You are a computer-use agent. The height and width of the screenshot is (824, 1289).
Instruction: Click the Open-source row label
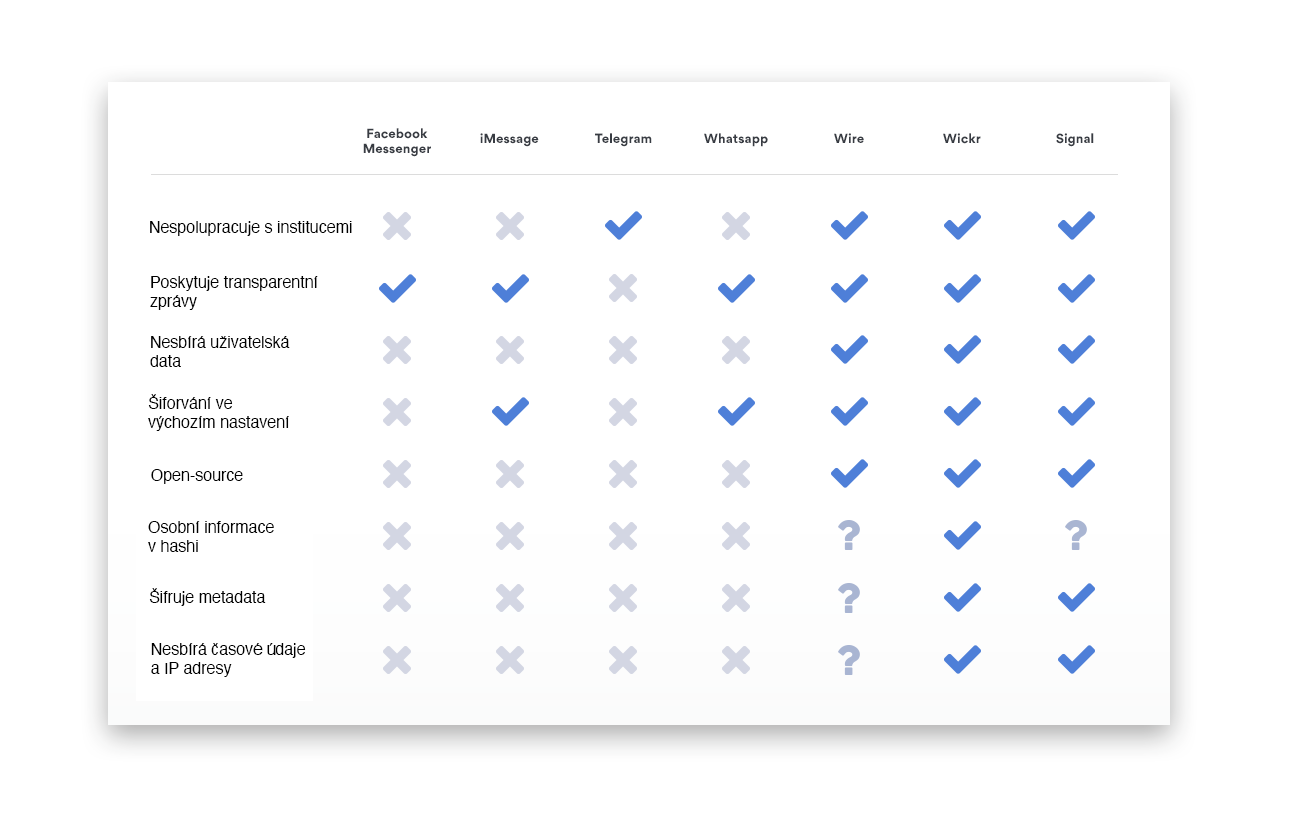(197, 475)
